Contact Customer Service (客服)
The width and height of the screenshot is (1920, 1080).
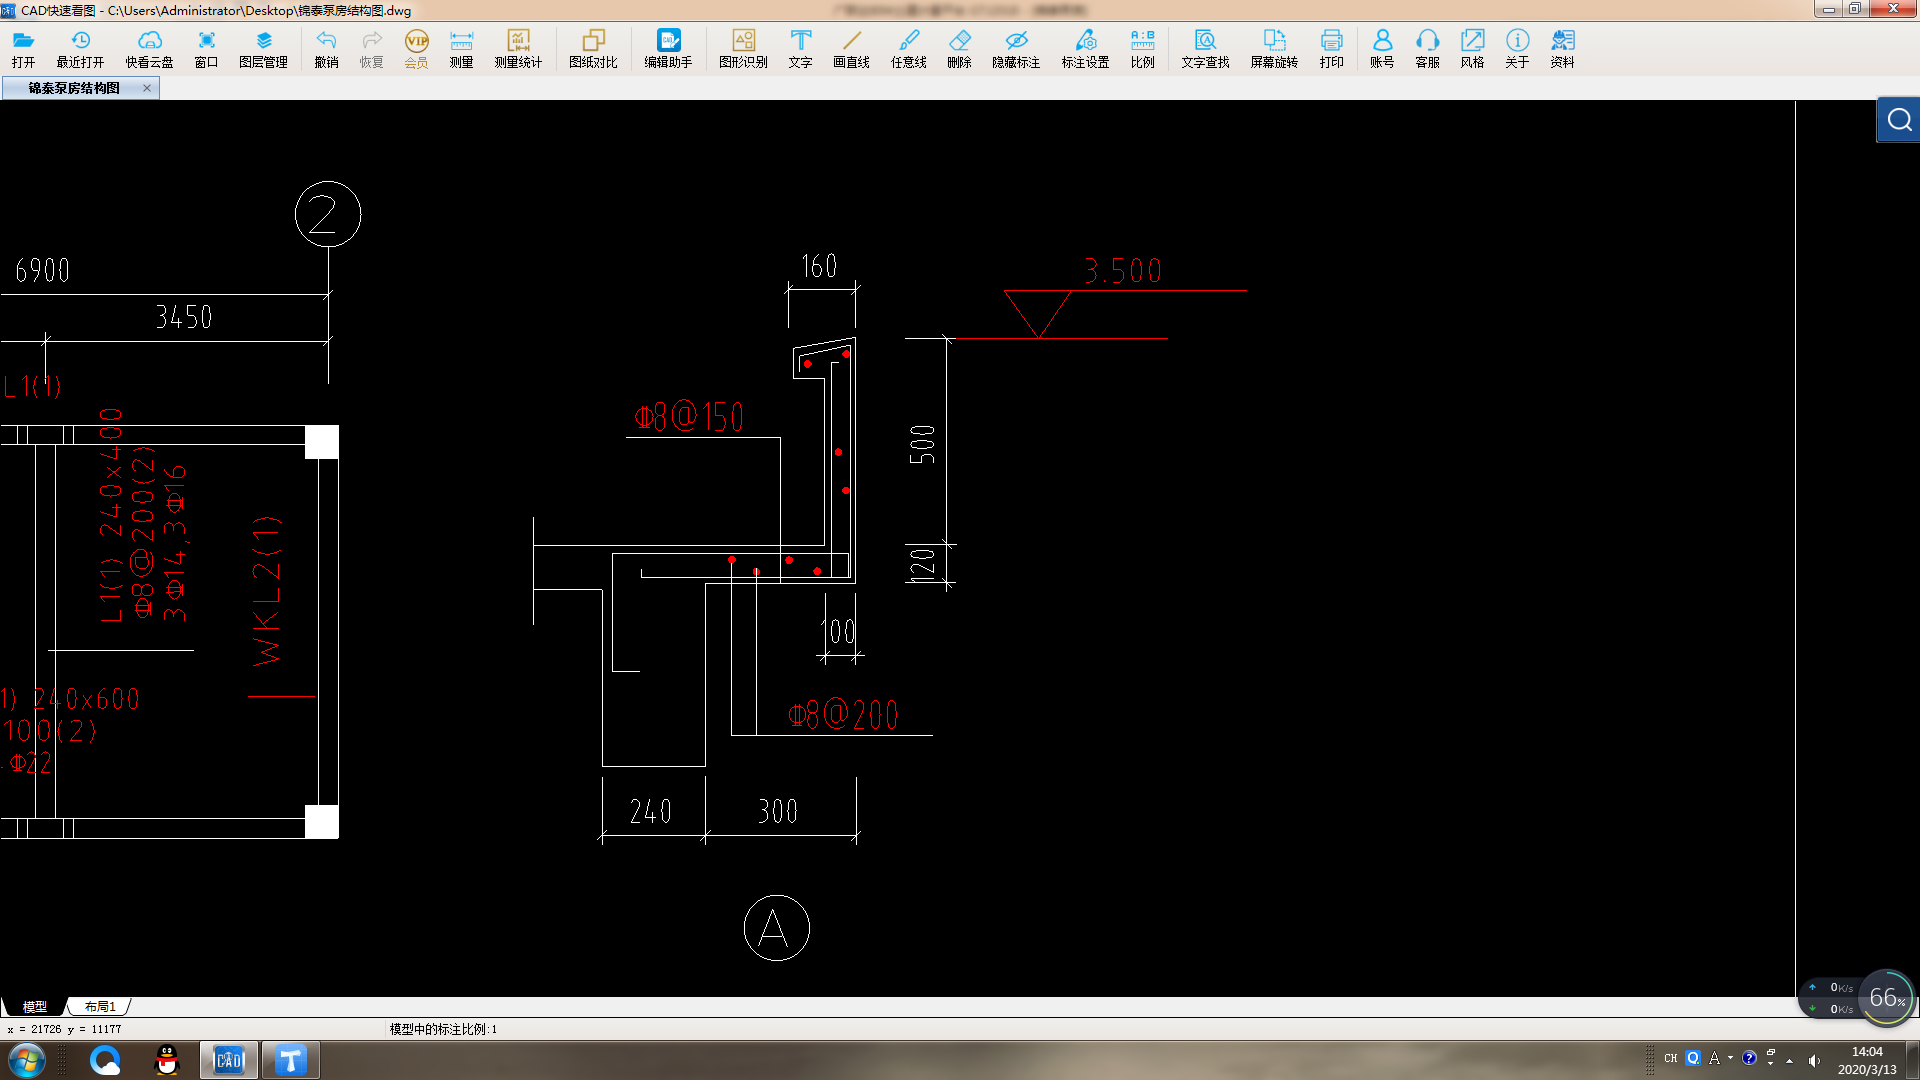click(1427, 48)
